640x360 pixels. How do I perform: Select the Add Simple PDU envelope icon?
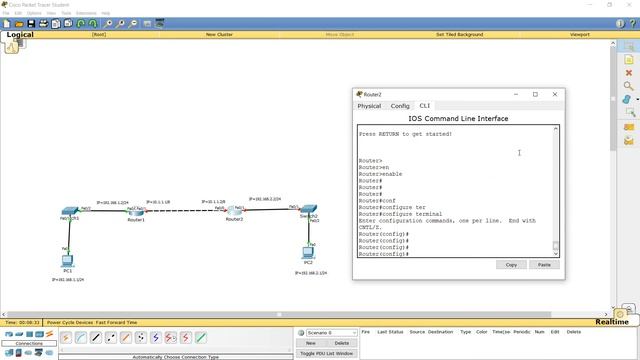pyautogui.click(x=629, y=127)
